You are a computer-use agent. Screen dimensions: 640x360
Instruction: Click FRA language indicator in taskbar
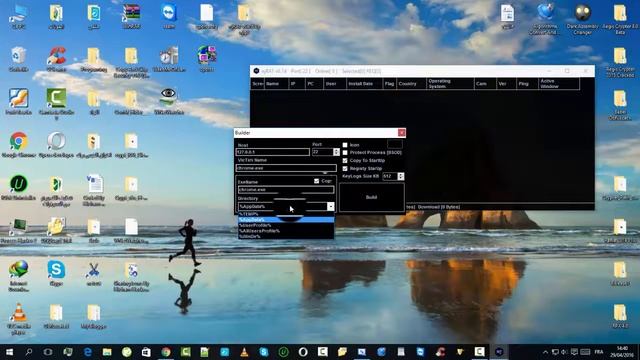coord(599,352)
